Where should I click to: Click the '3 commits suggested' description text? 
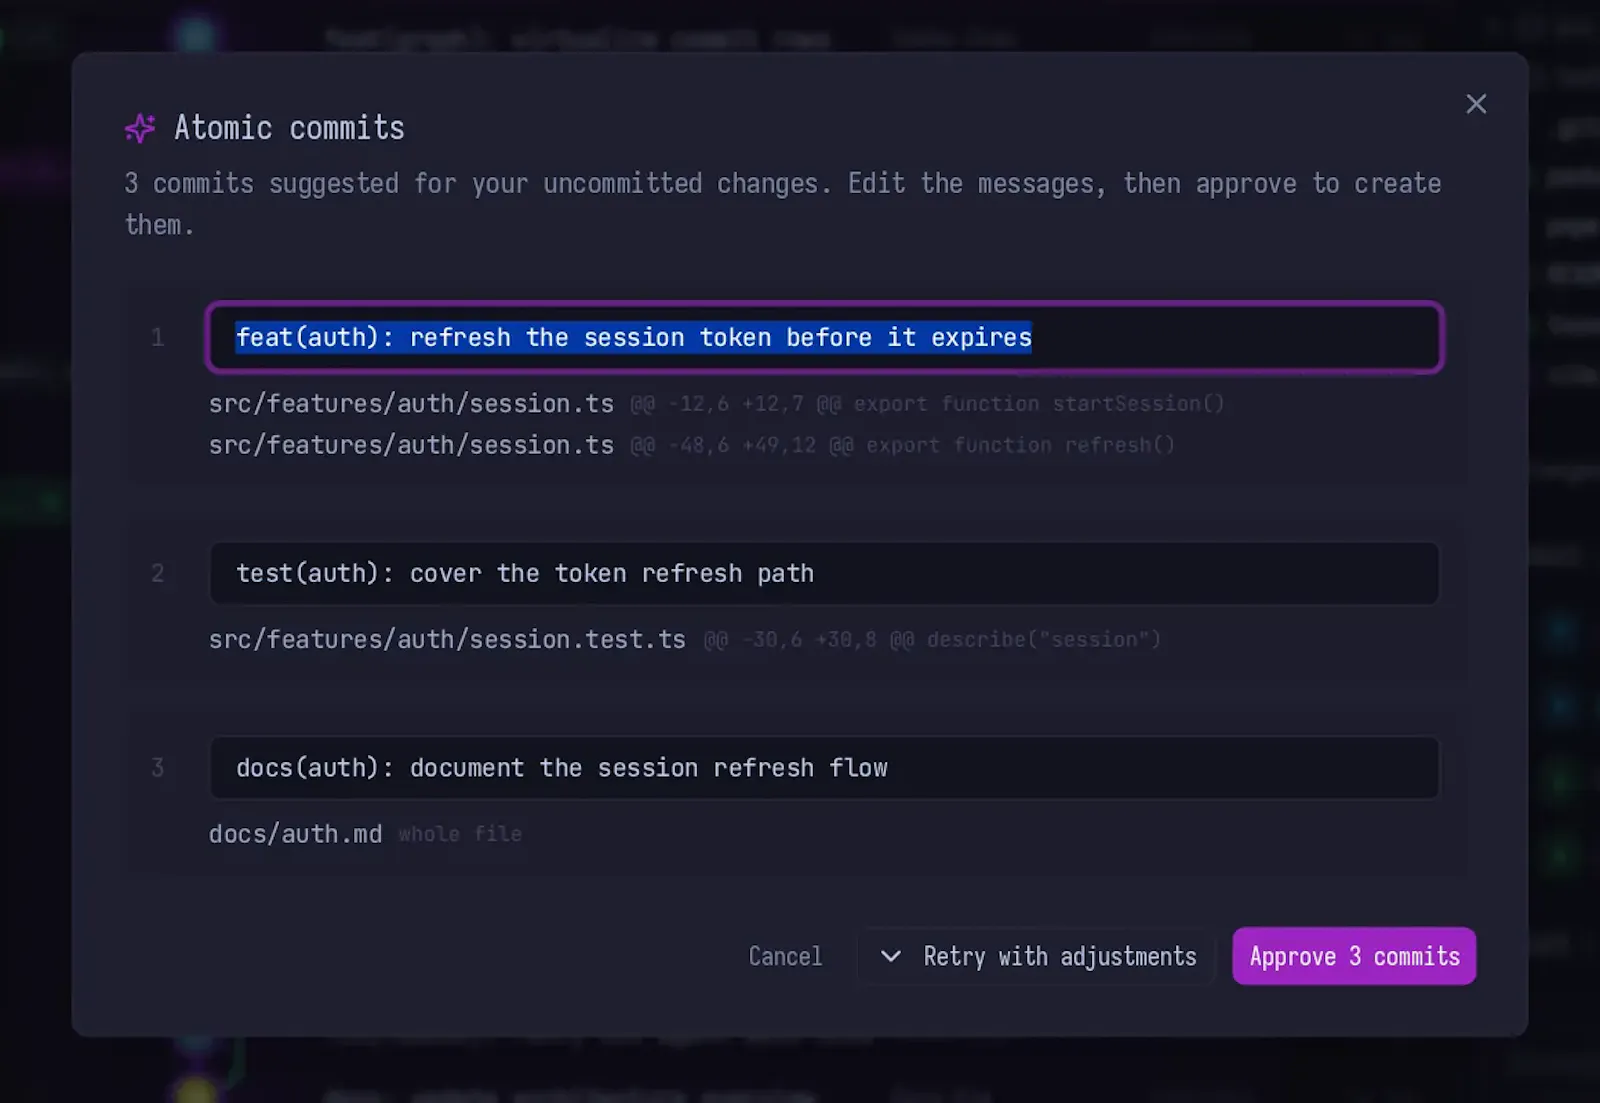click(783, 204)
